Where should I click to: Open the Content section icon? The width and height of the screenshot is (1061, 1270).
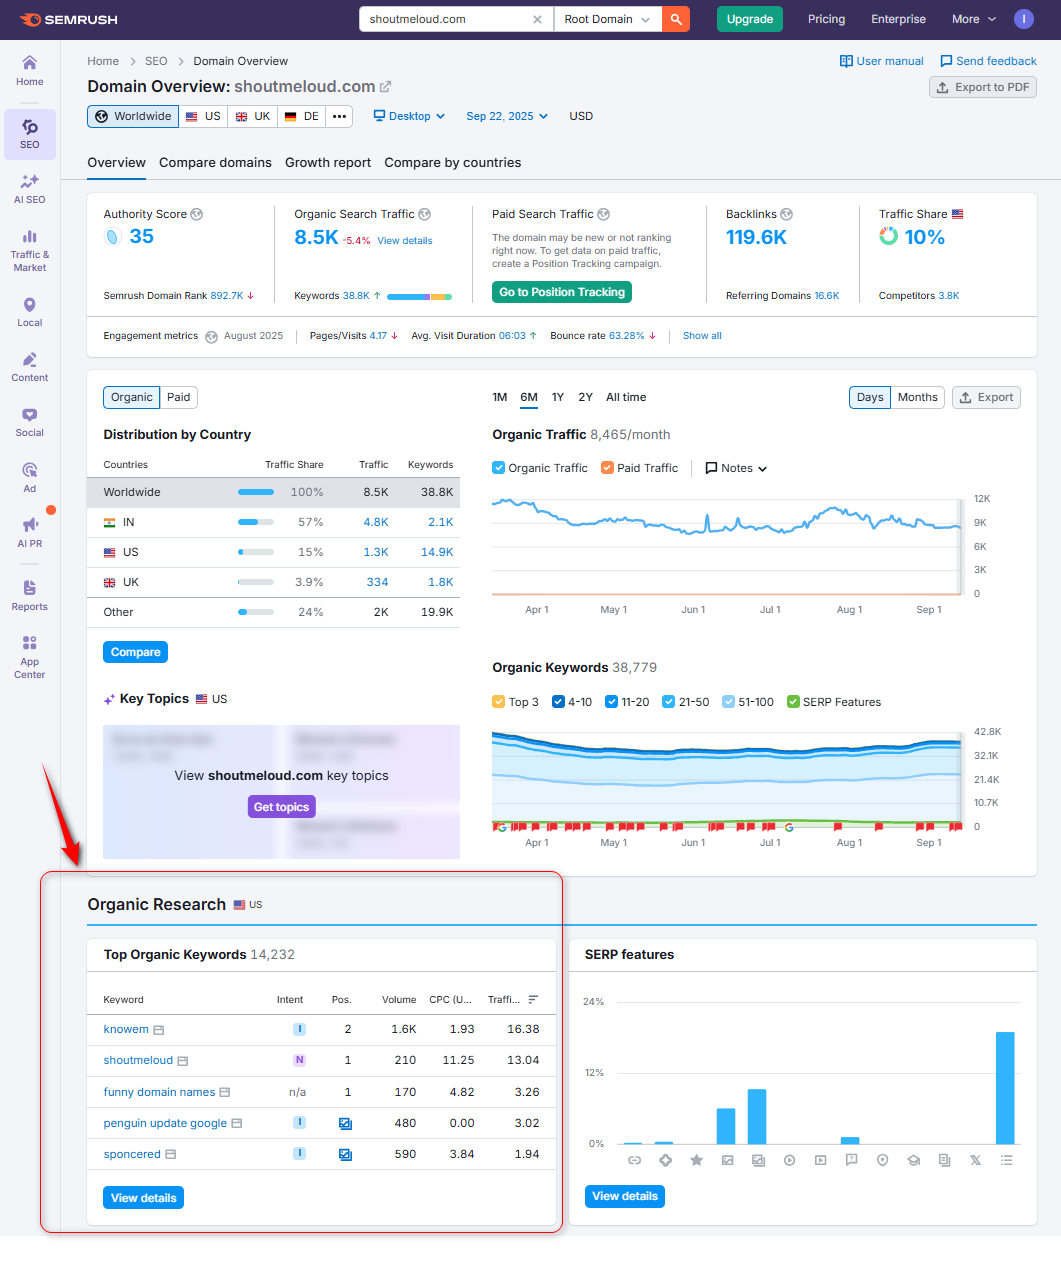29,366
